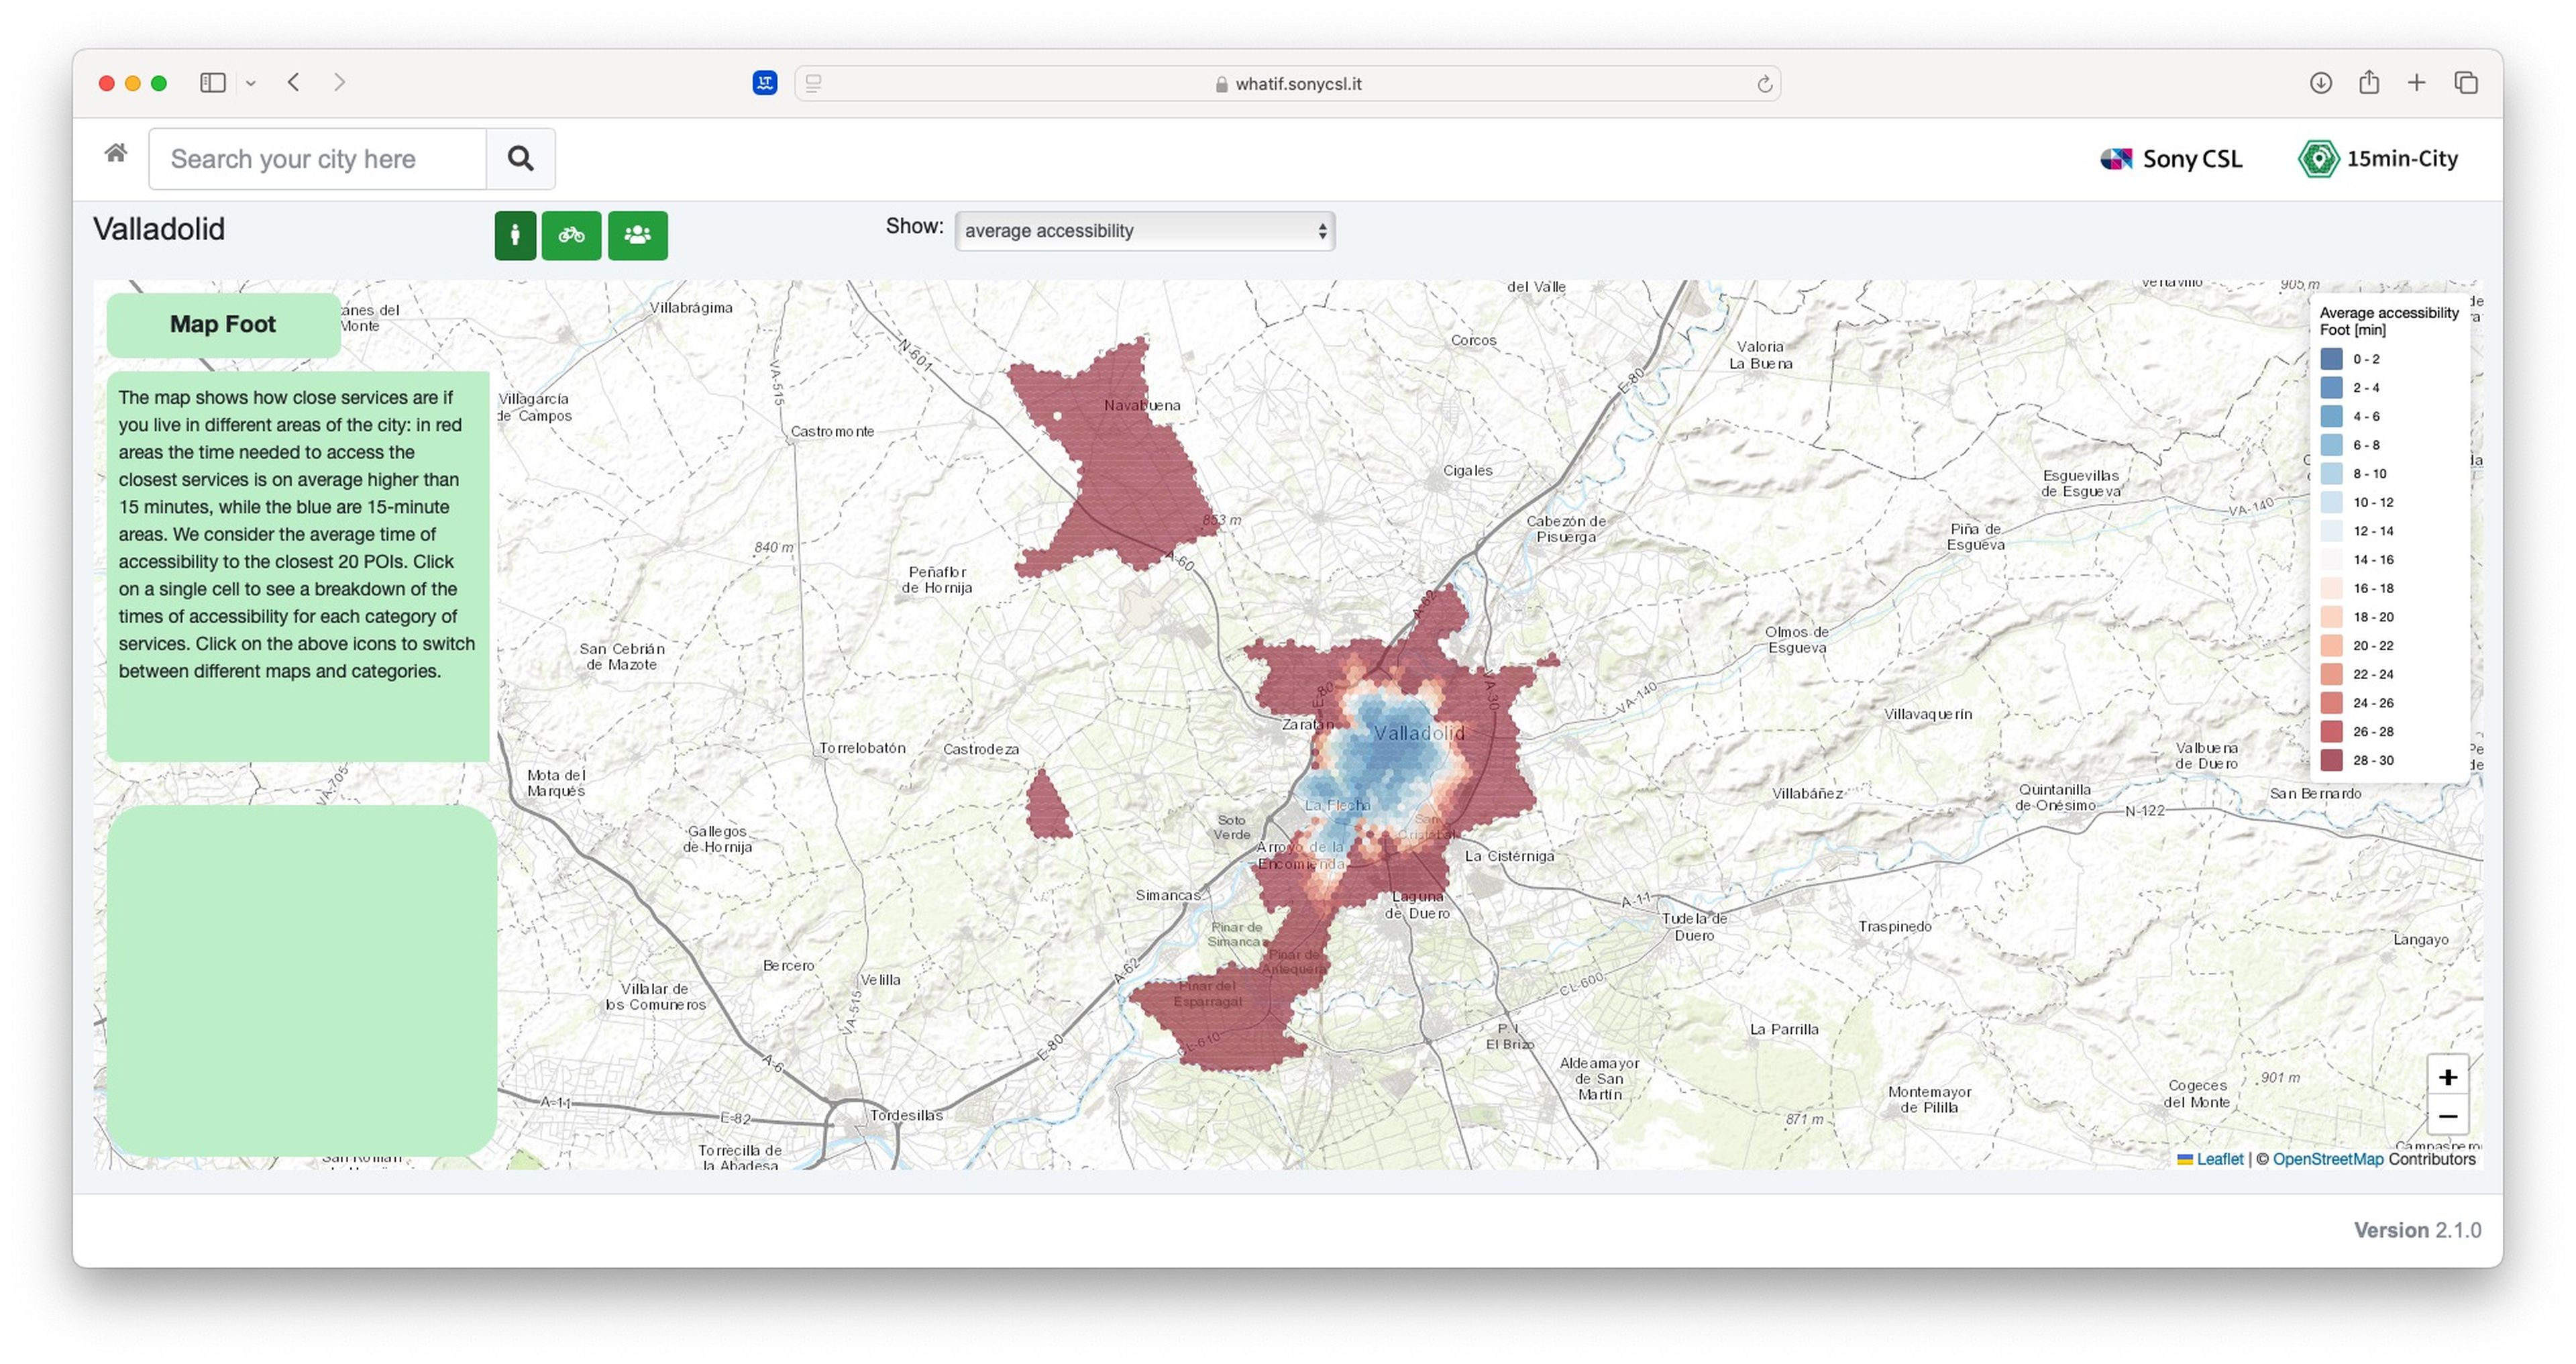The image size is (2576, 1364).
Task: Open the Share menu
Action: [2369, 82]
